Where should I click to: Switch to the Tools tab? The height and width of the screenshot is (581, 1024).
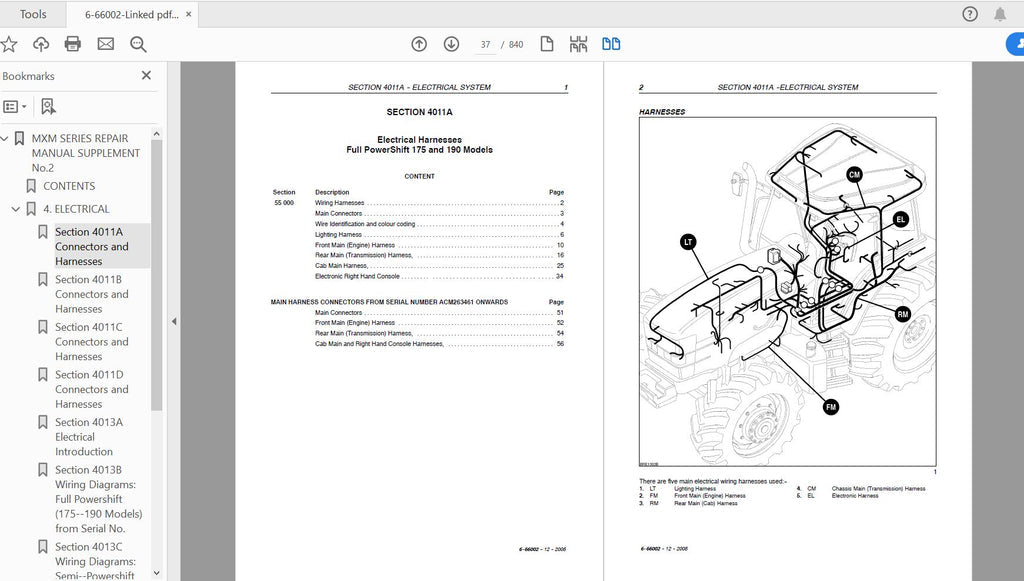[x=33, y=14]
